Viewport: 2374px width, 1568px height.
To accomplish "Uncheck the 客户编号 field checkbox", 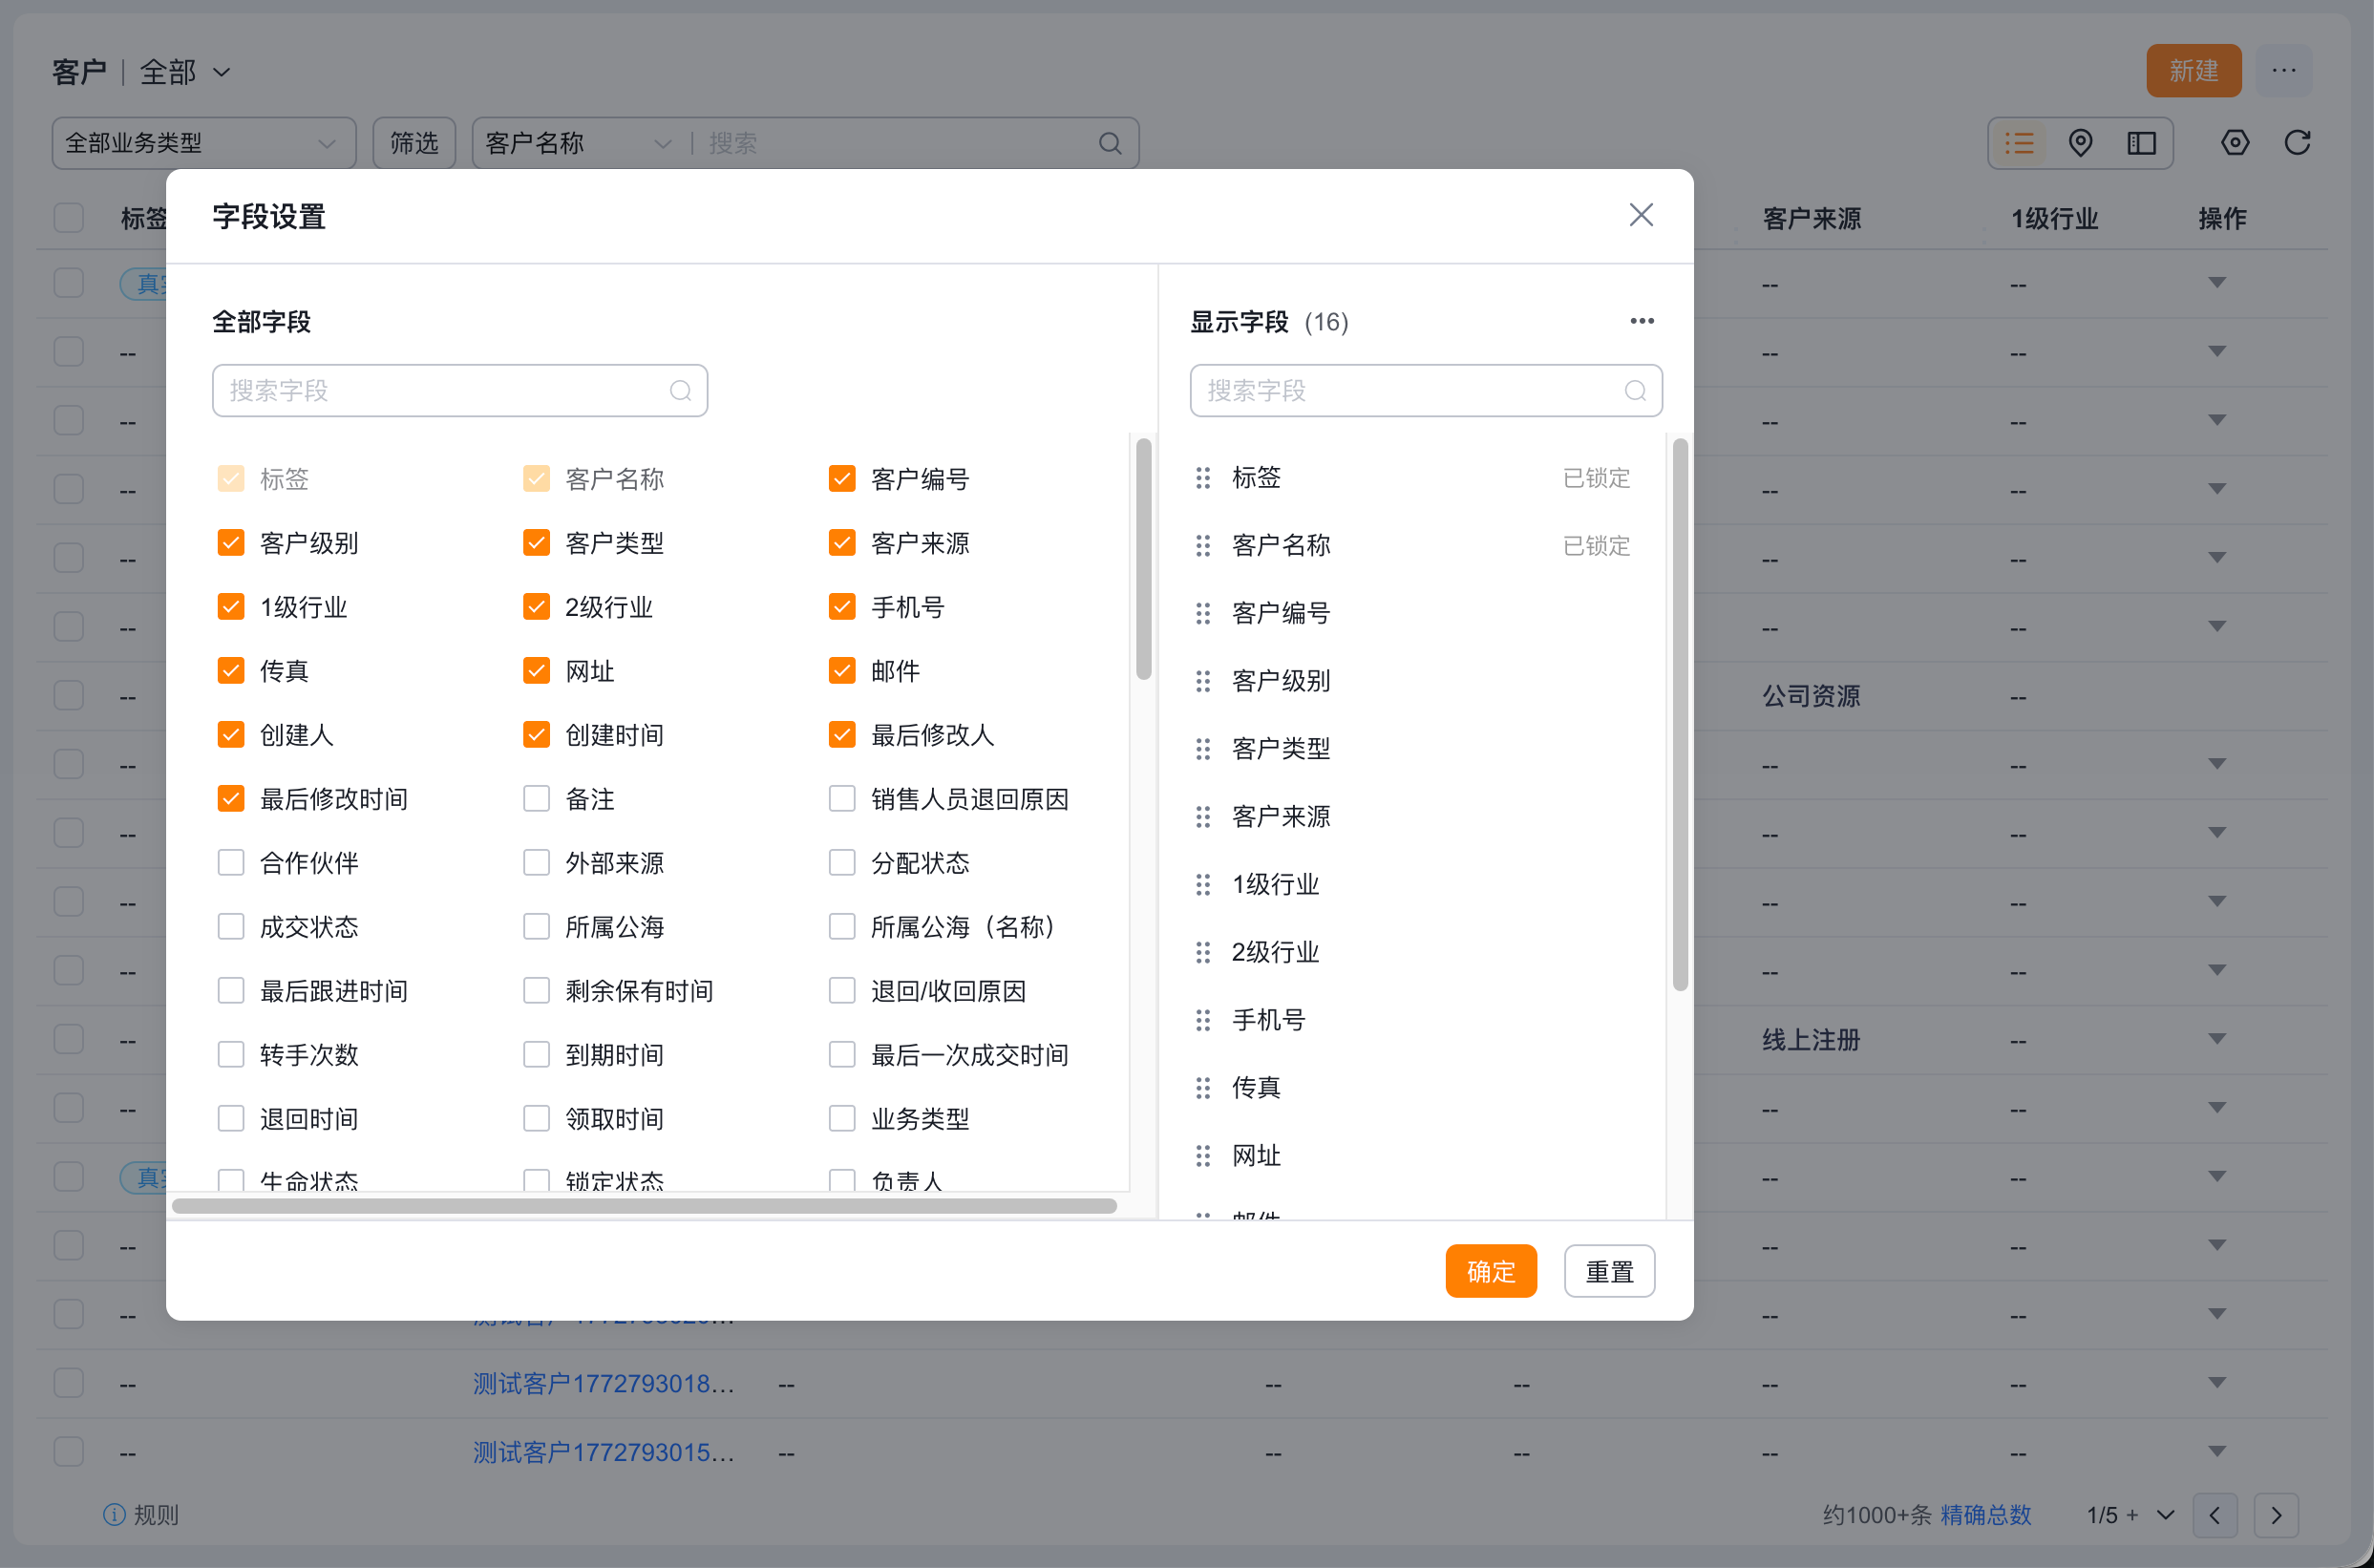I will [842, 479].
